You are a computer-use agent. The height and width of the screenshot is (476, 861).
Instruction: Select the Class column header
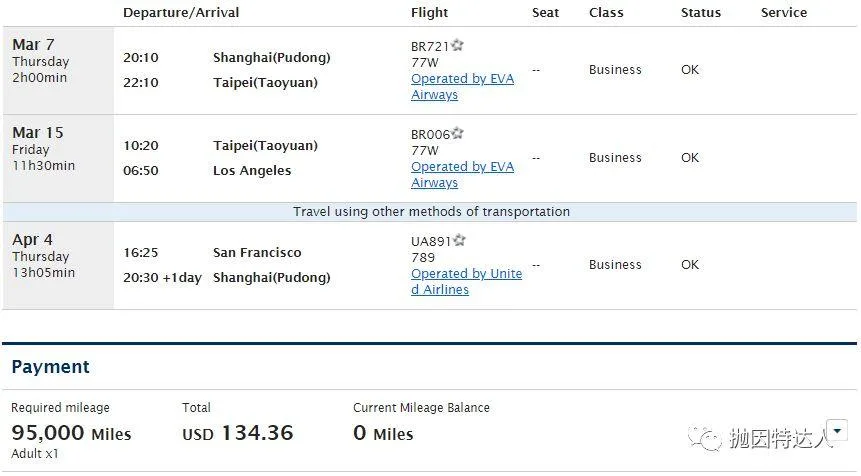coord(606,13)
